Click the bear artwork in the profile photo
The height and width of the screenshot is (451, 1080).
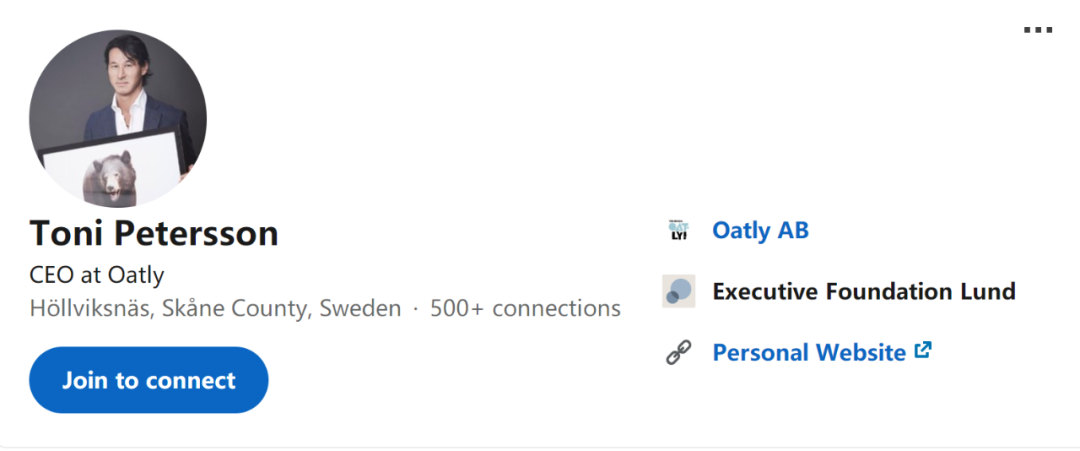[x=107, y=177]
